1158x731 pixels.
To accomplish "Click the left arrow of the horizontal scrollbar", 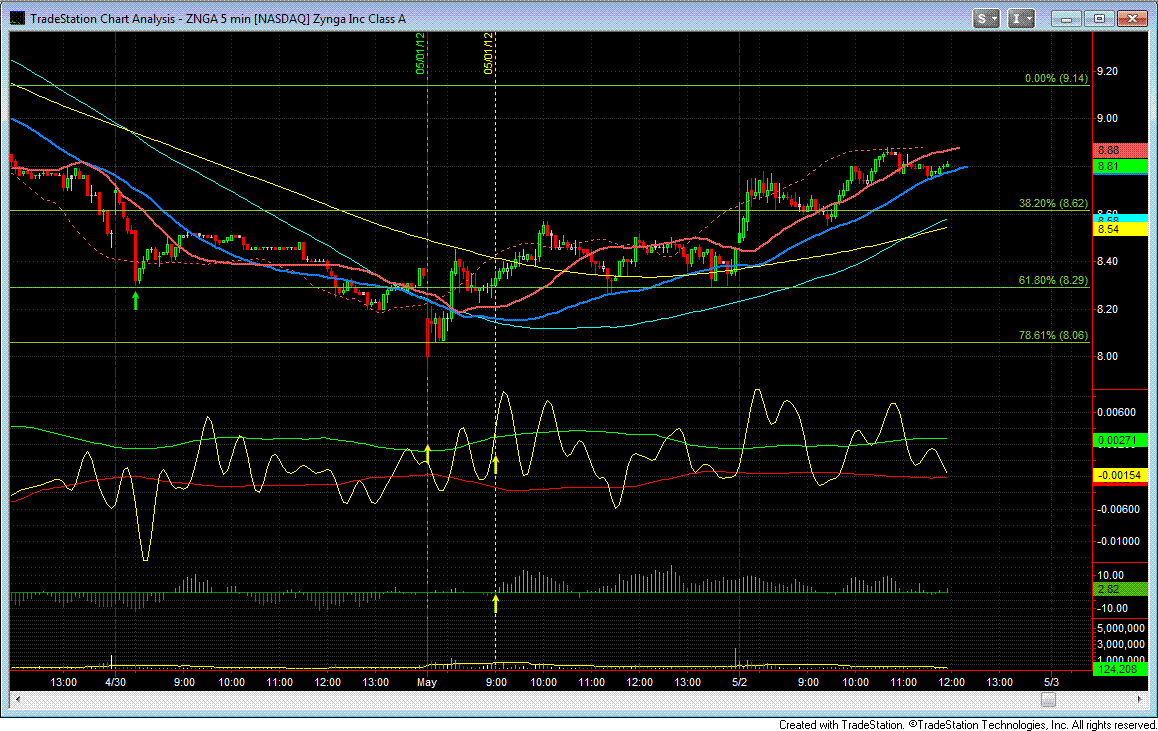I will click(17, 699).
